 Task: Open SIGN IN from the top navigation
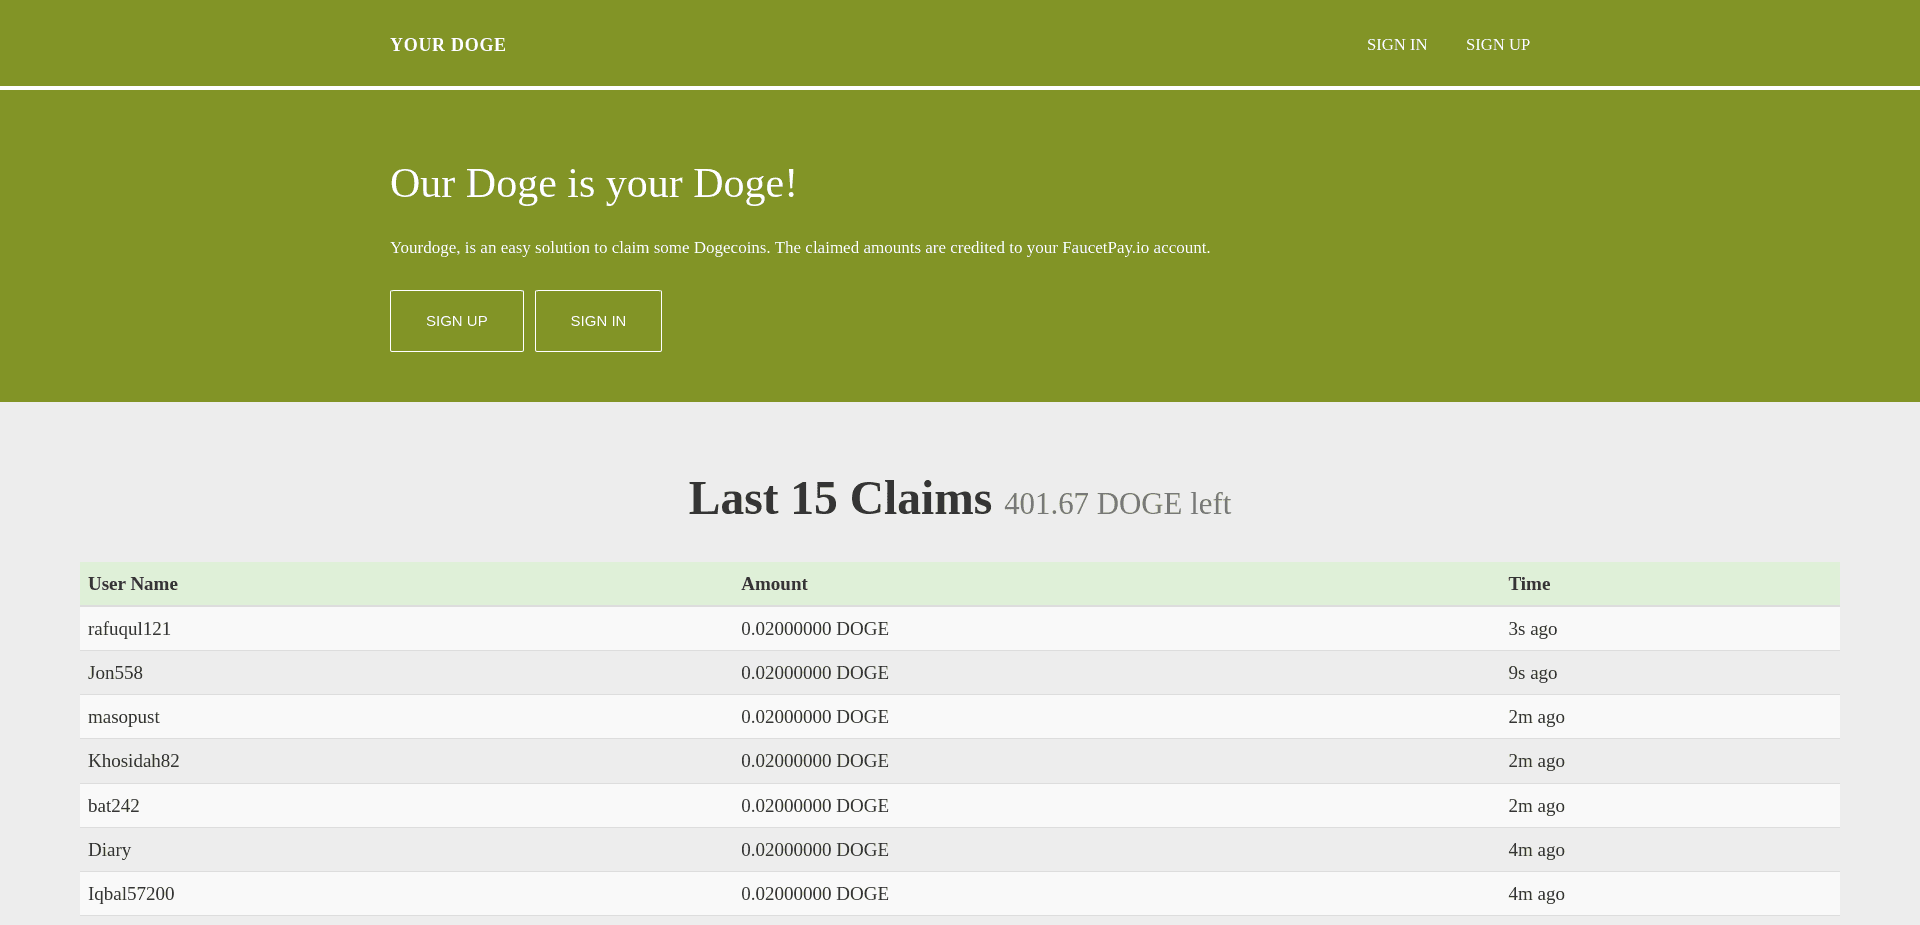[1396, 44]
